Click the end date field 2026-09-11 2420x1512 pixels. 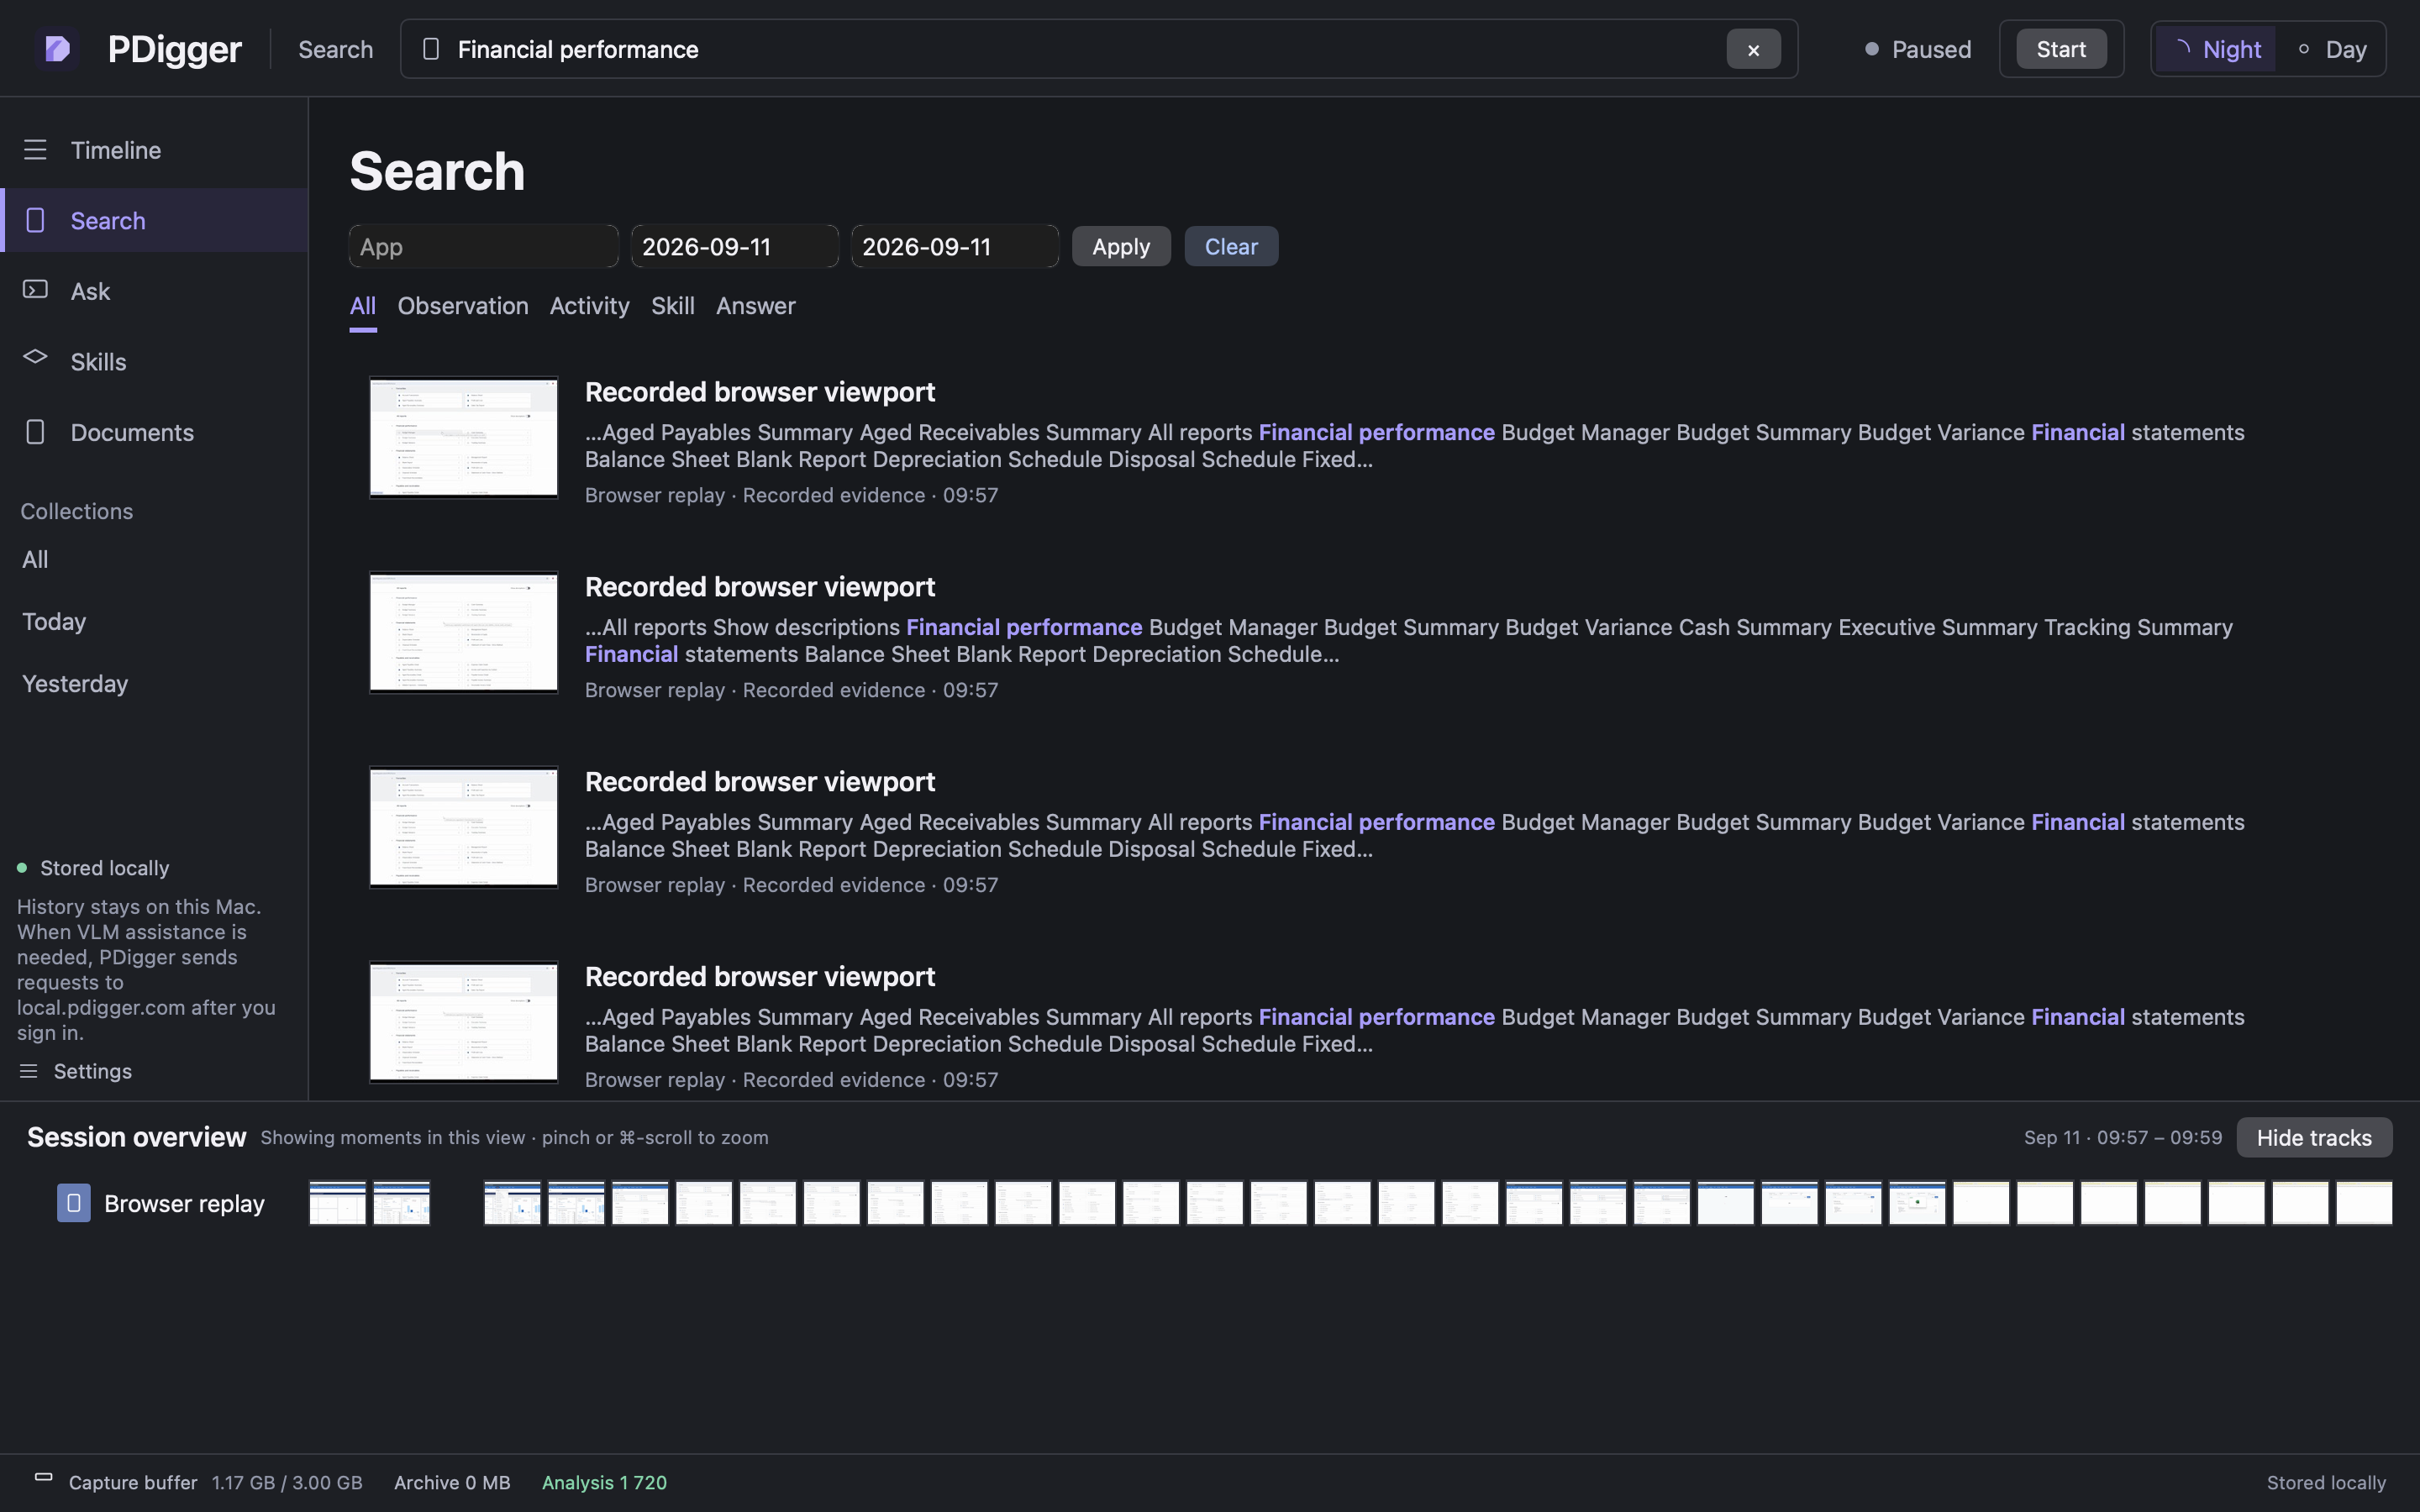(x=955, y=246)
